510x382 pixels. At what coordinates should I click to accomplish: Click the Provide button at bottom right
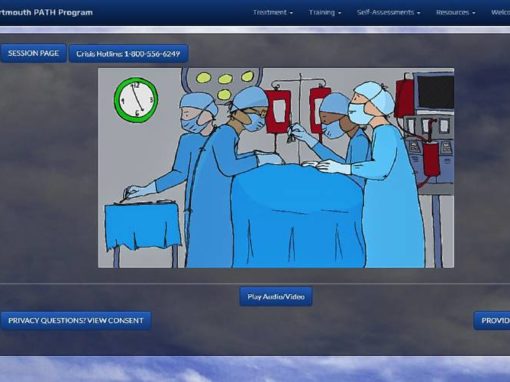[x=492, y=321]
